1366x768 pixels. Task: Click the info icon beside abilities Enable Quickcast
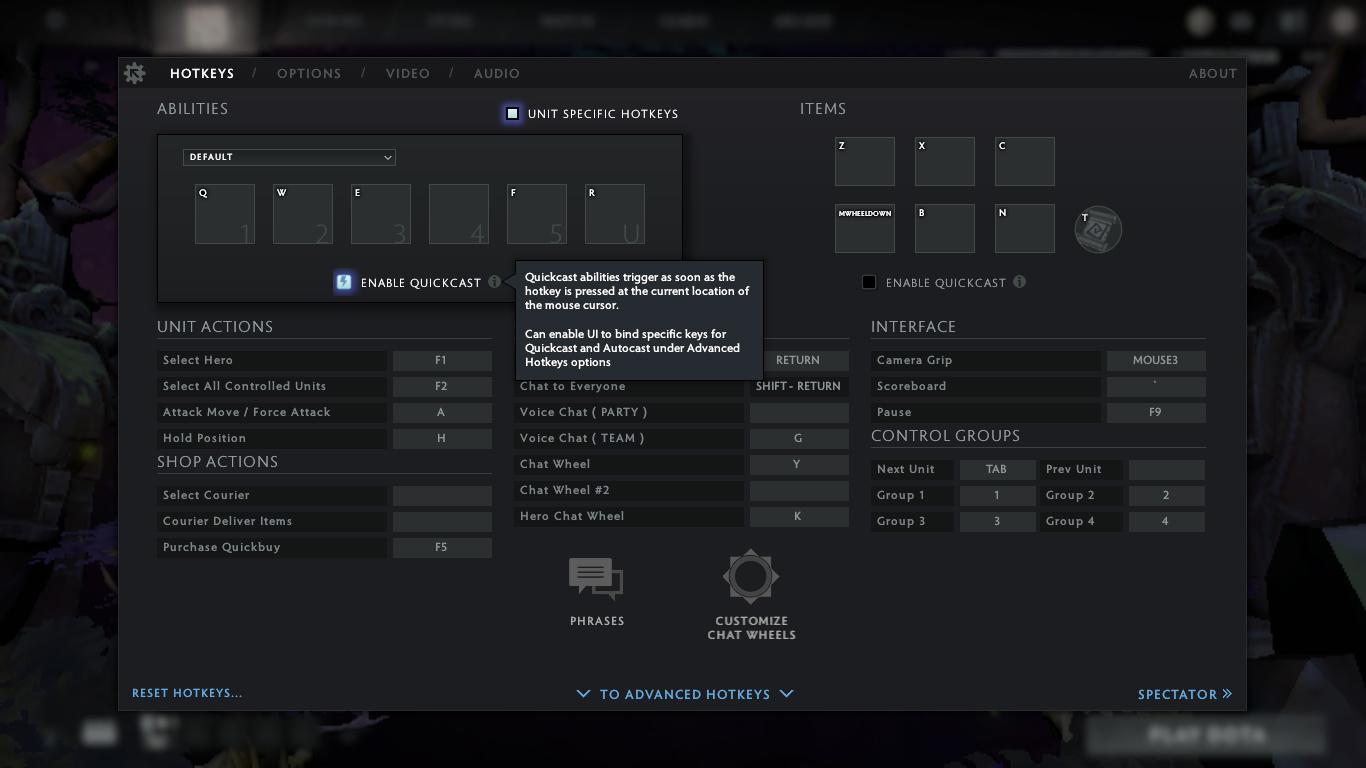click(x=494, y=282)
